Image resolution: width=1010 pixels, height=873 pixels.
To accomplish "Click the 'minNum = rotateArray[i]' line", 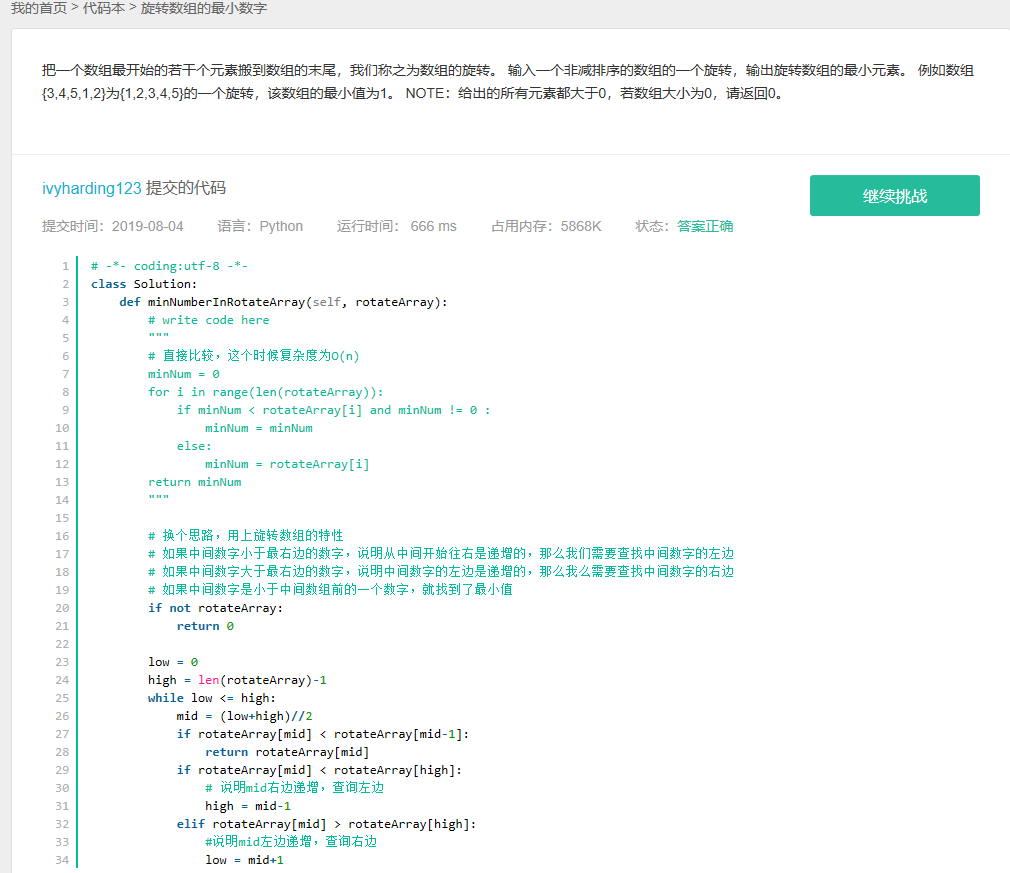I will coord(287,465).
